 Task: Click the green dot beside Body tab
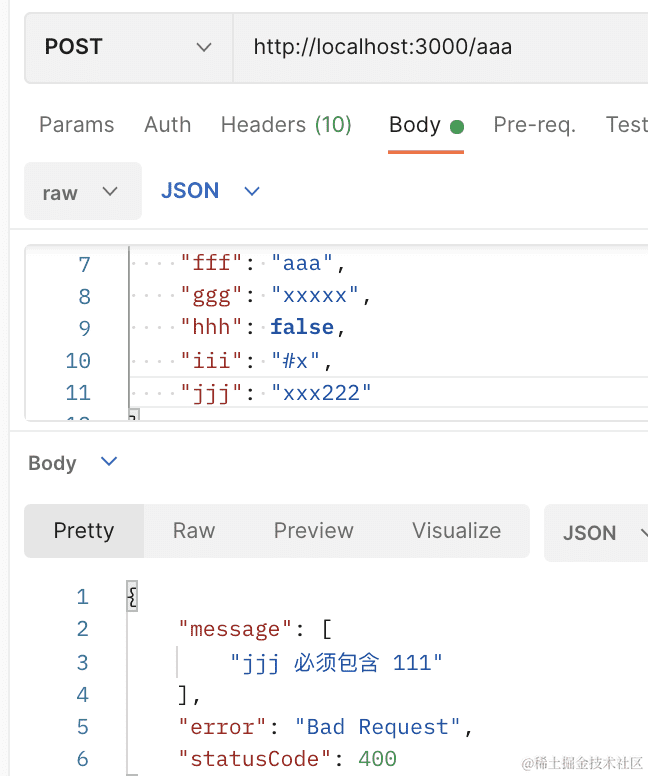point(457,127)
